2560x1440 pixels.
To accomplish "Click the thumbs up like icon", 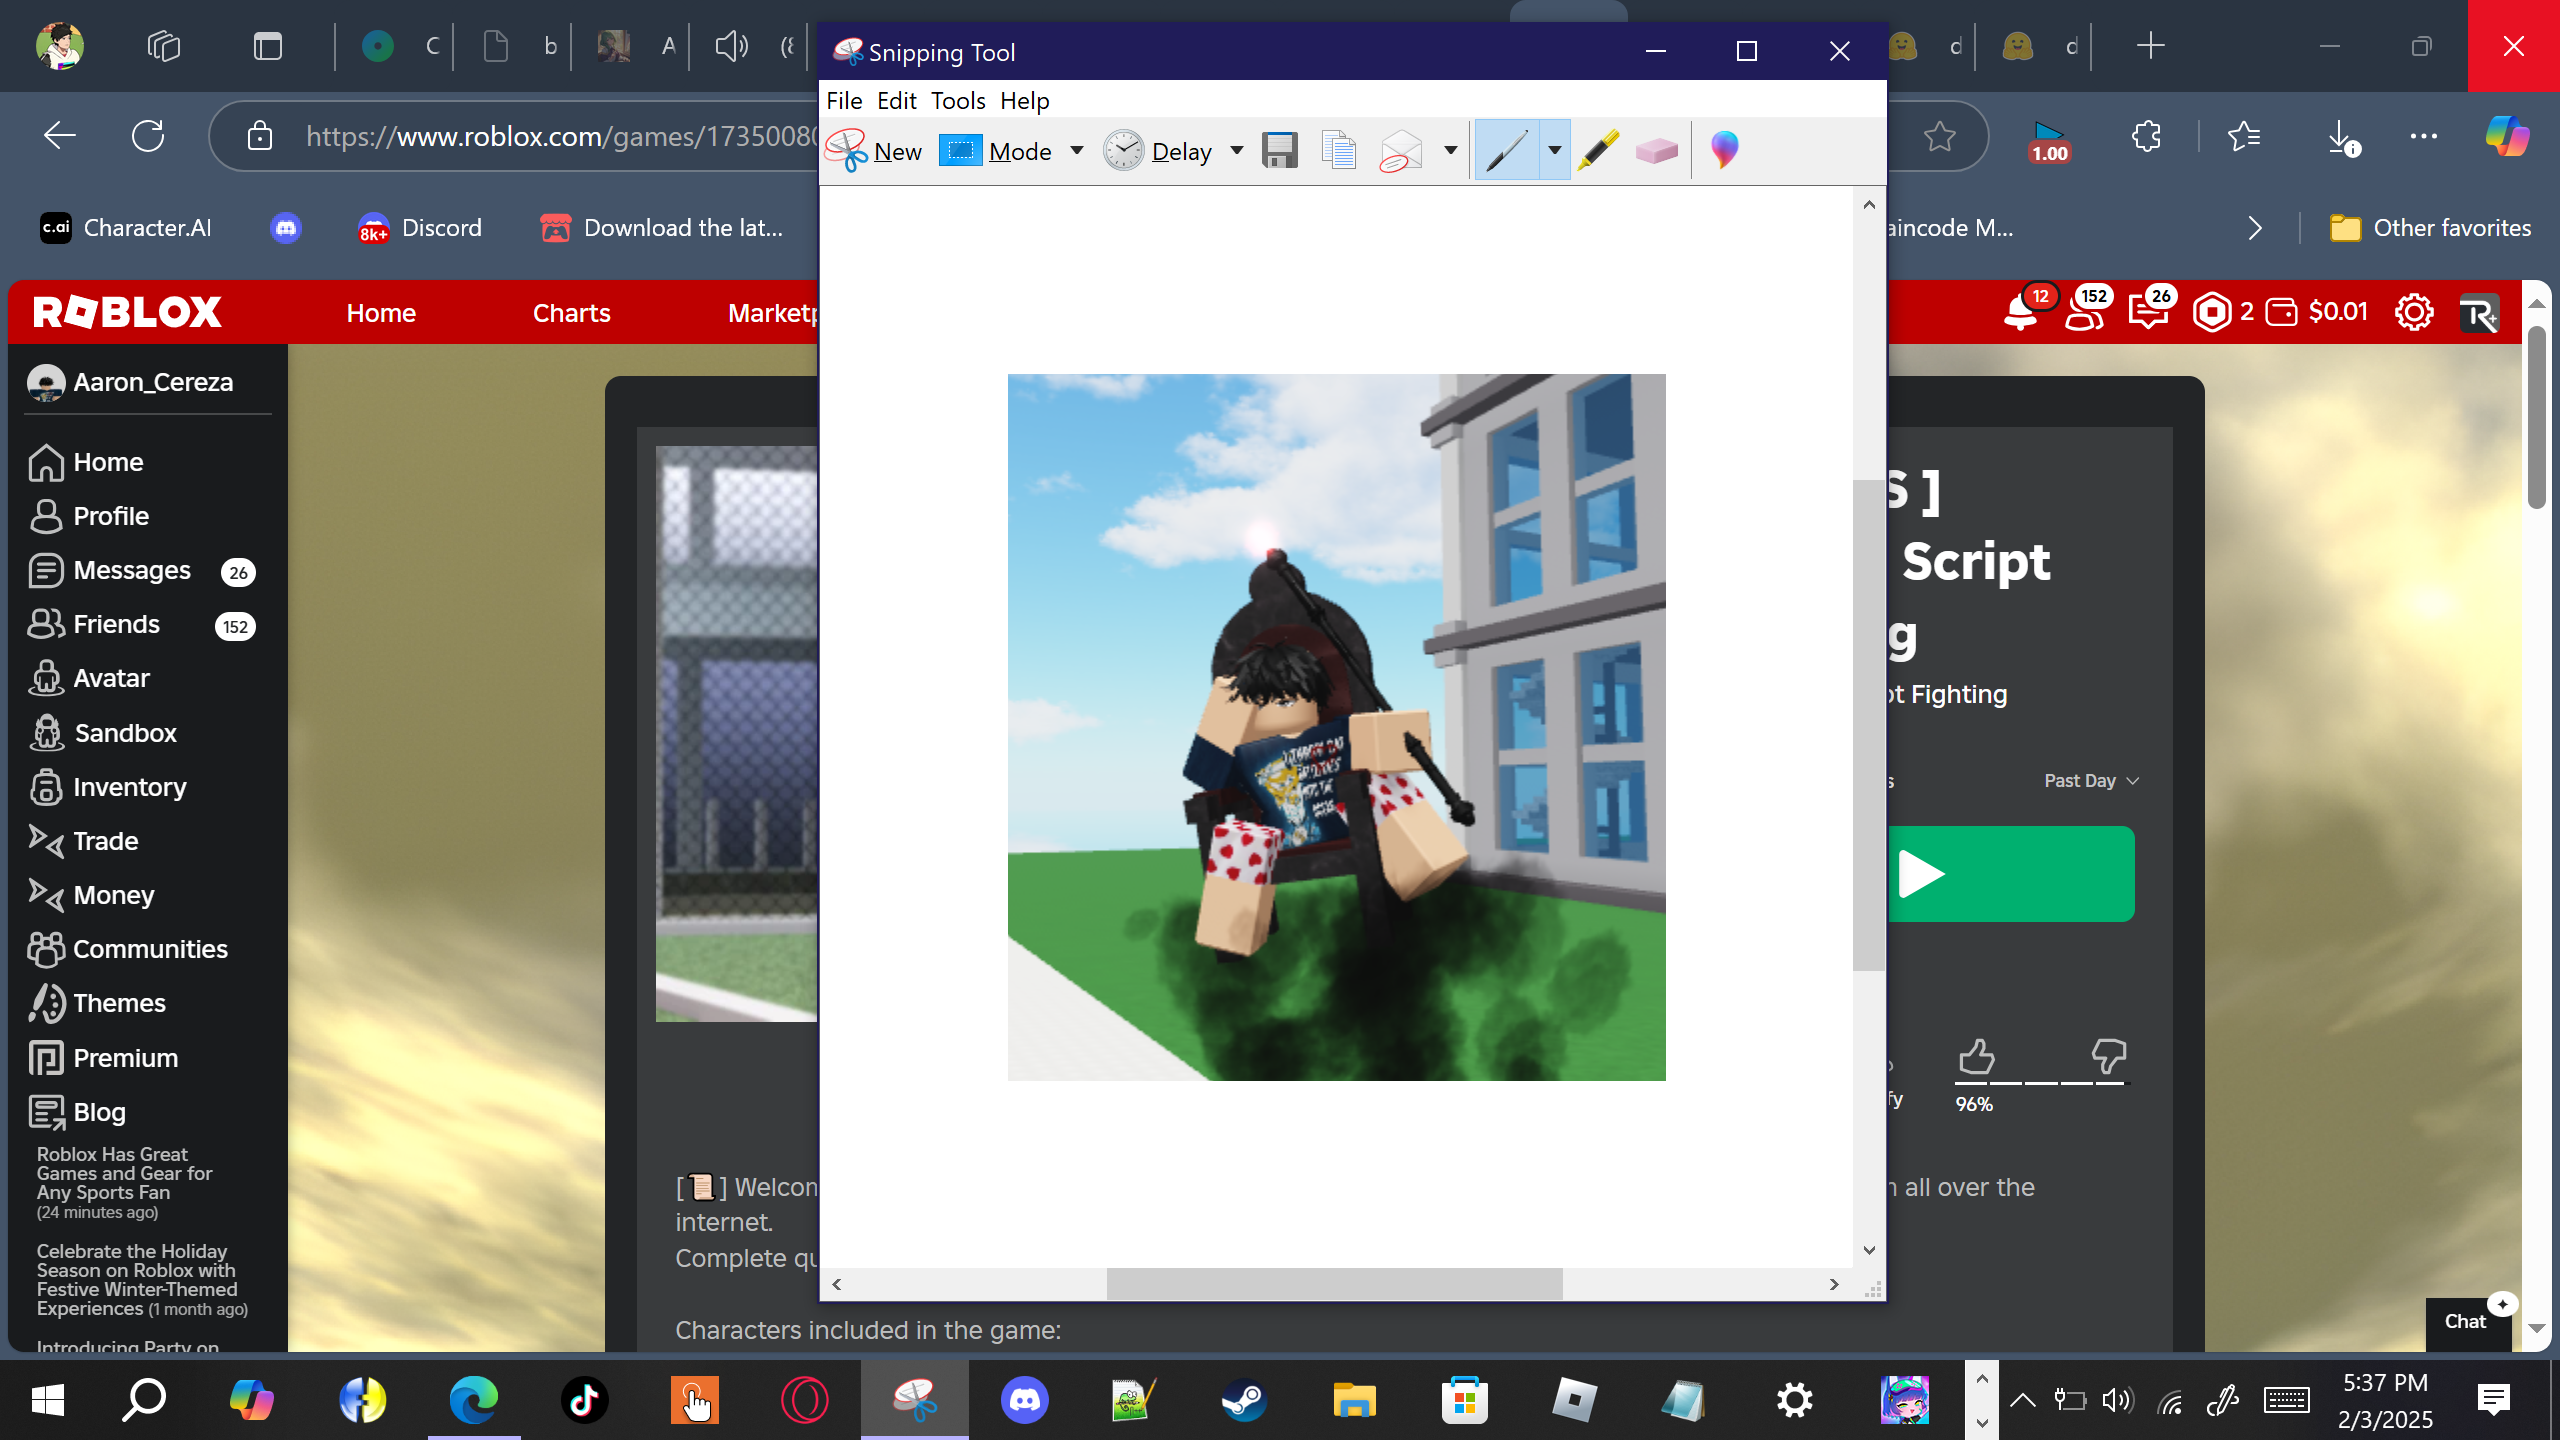I will (1976, 1056).
